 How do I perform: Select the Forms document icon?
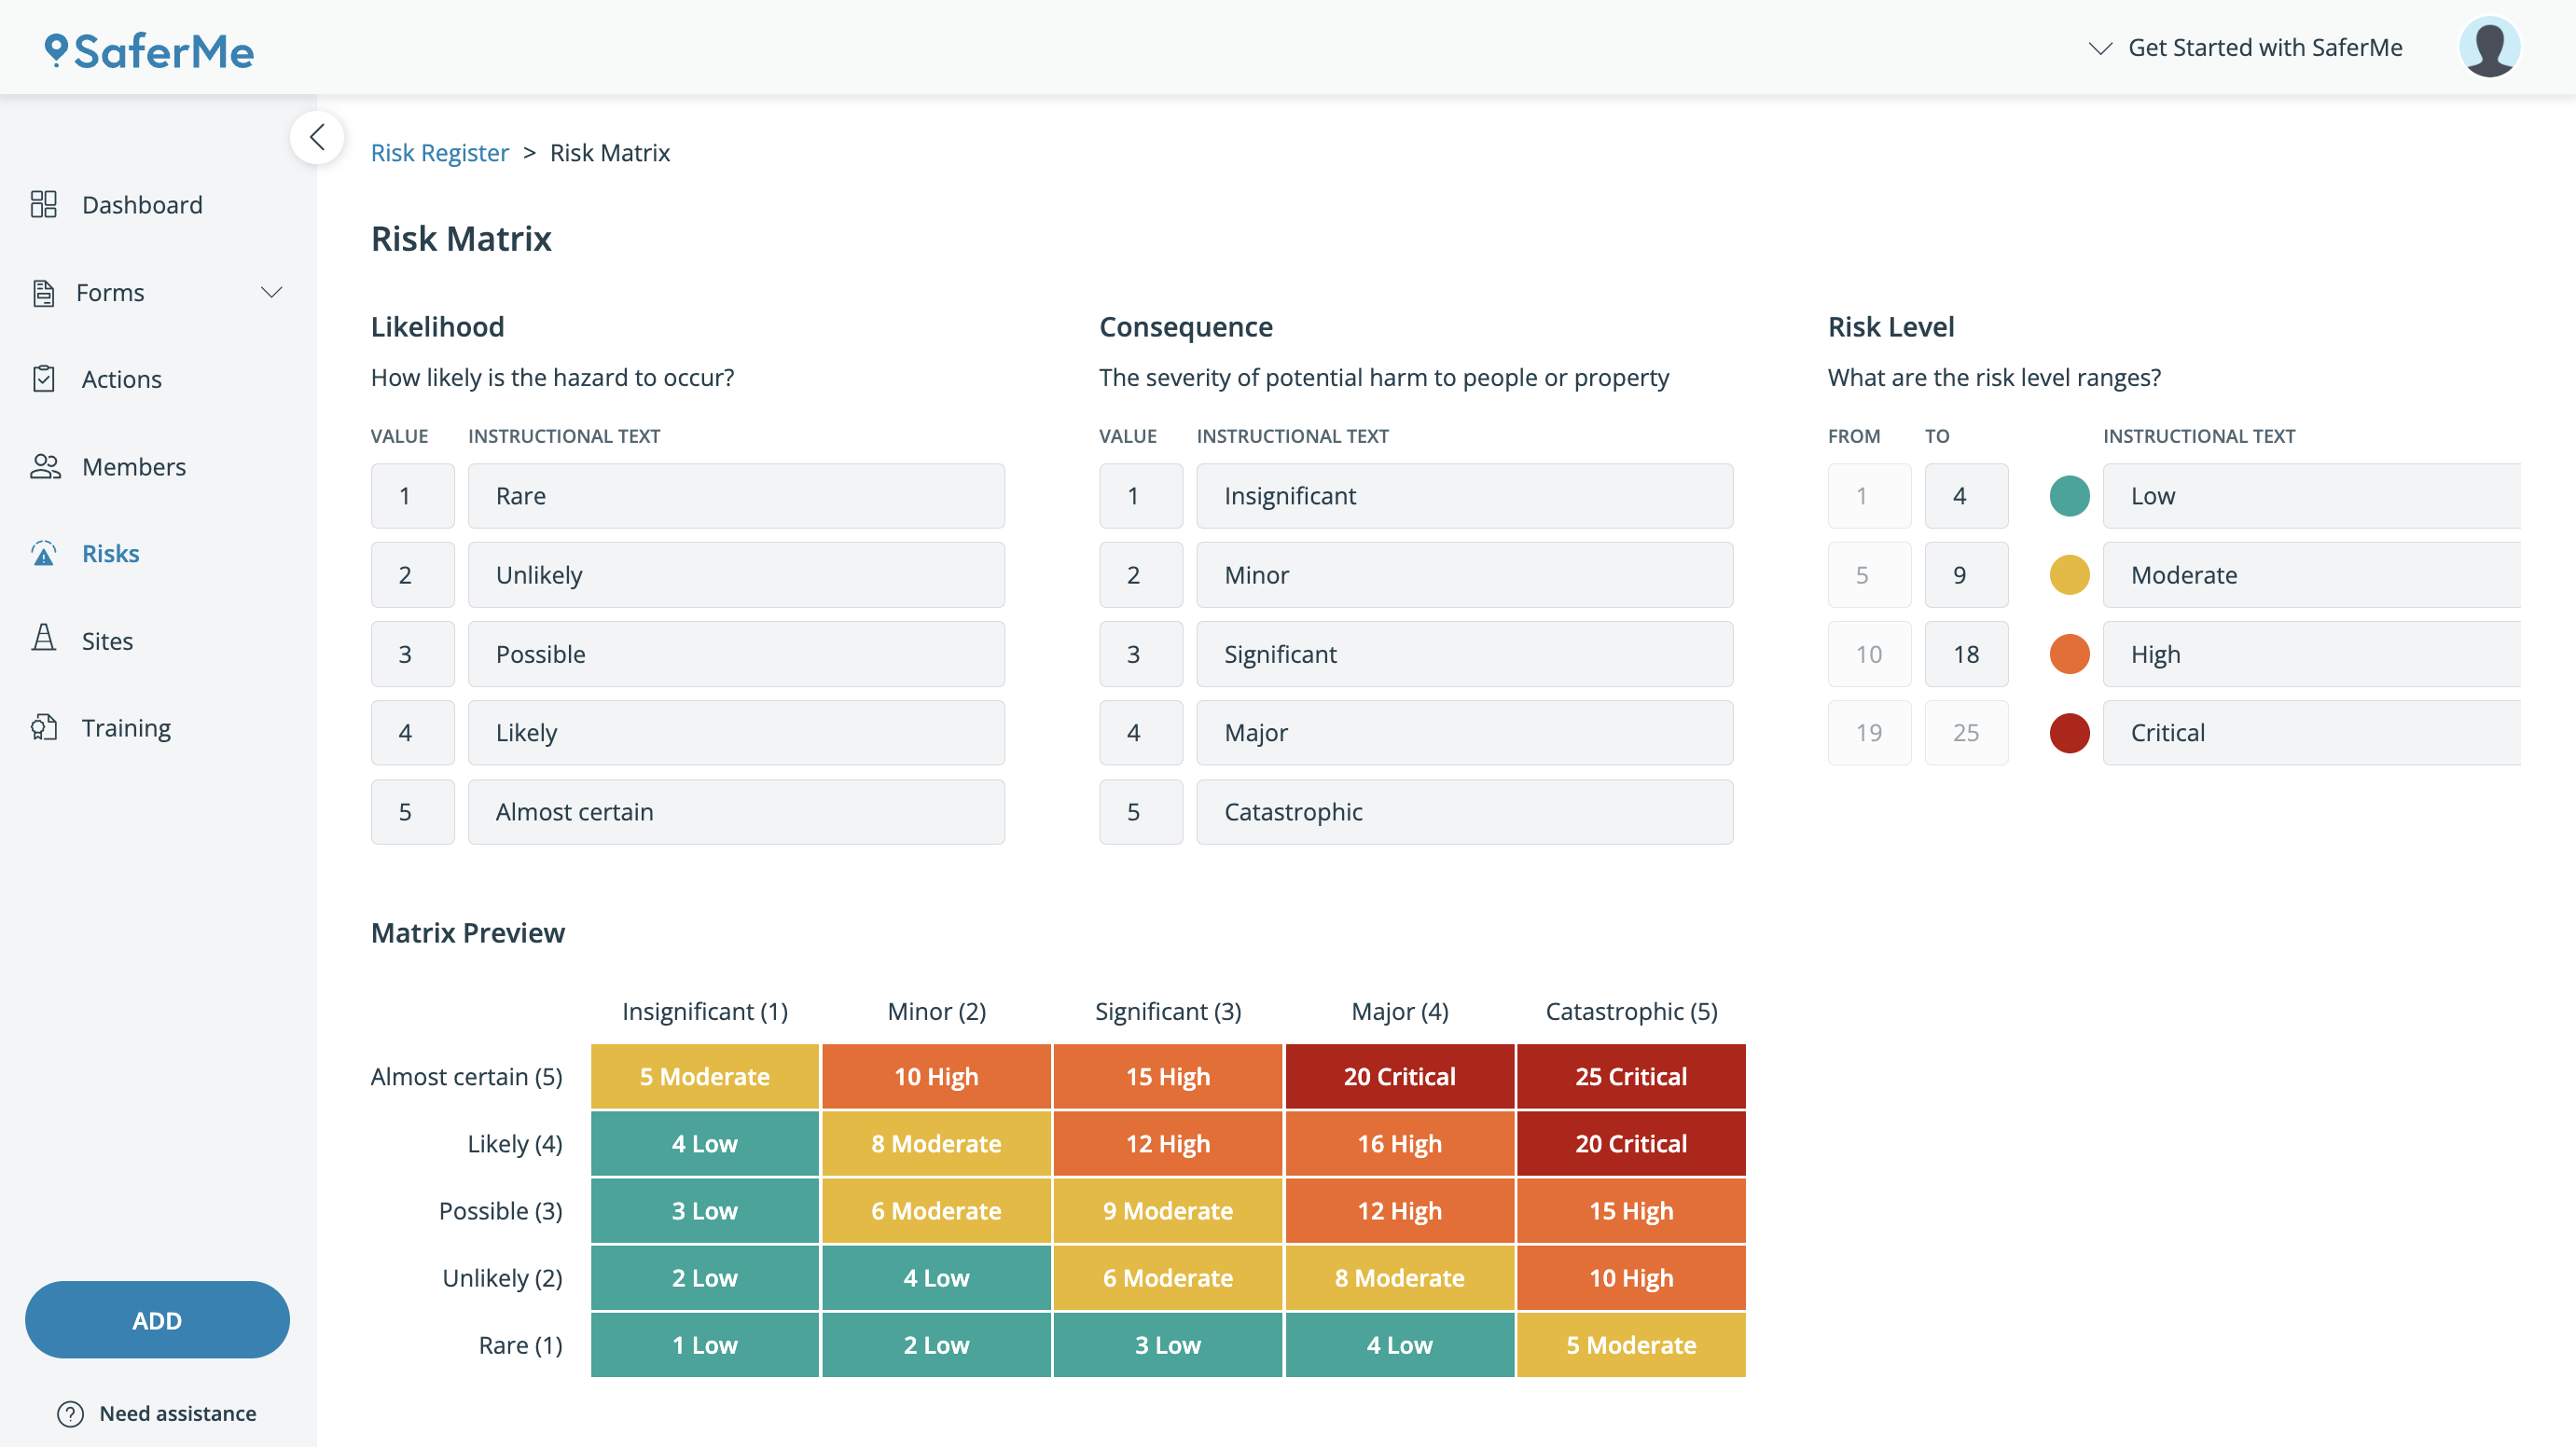tap(45, 292)
